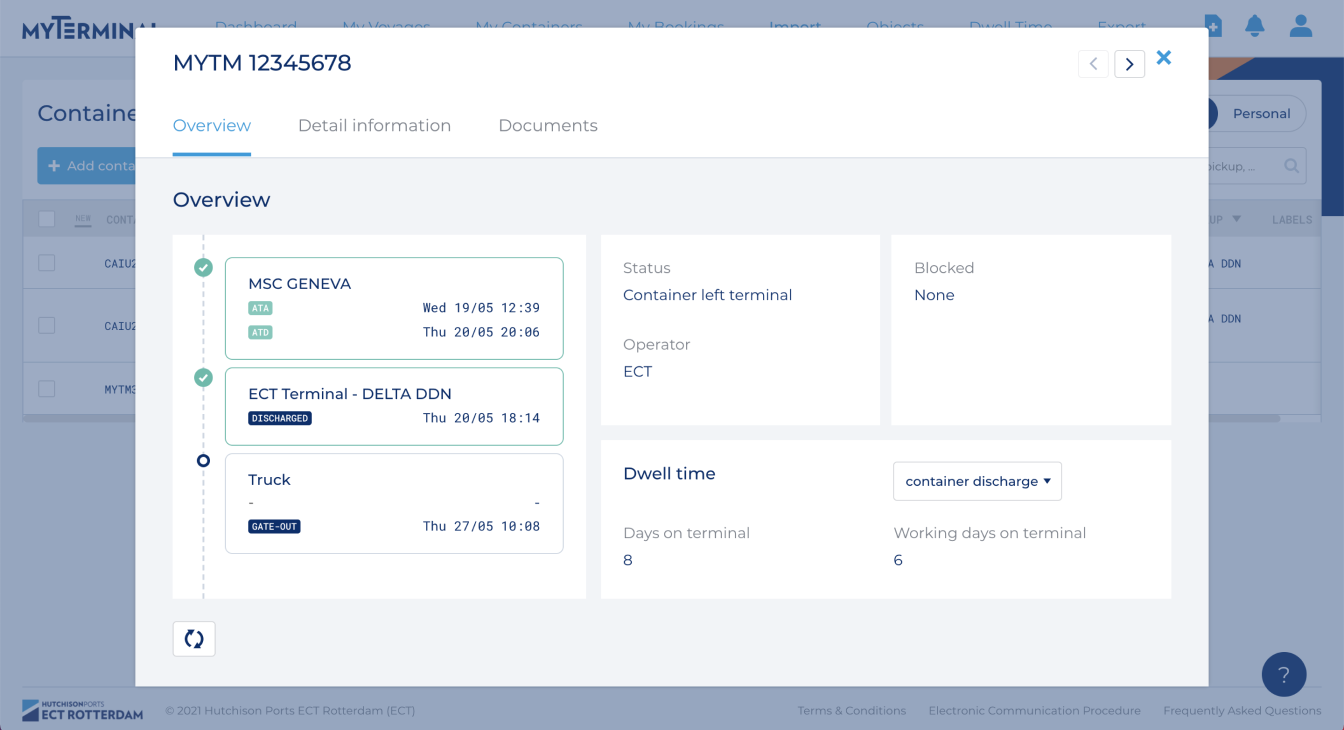This screenshot has height=730, width=1344.
Task: Close the container details dialog
Action: 1164,58
